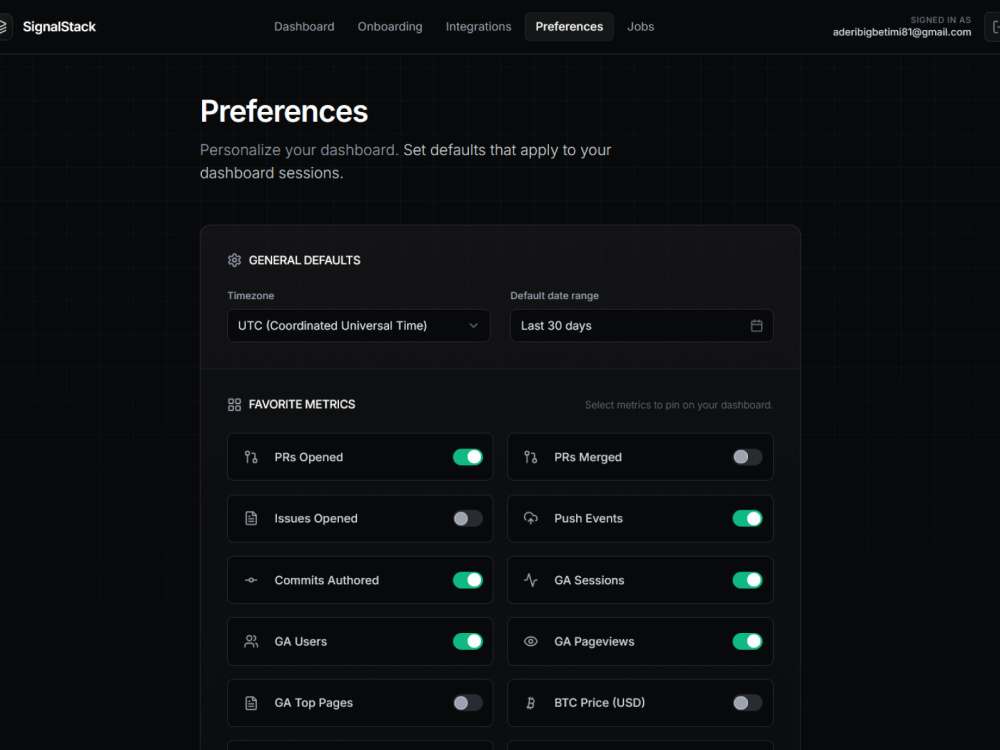Click the Commits Authored commit icon
Image resolution: width=1000 pixels, height=750 pixels.
tap(251, 580)
